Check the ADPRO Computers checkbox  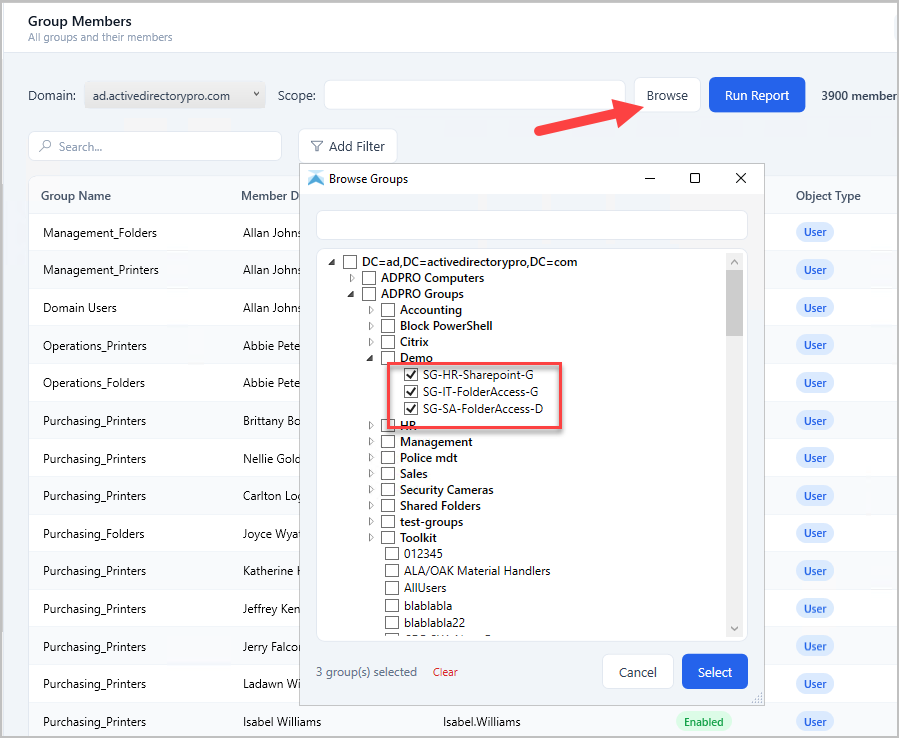coord(369,278)
